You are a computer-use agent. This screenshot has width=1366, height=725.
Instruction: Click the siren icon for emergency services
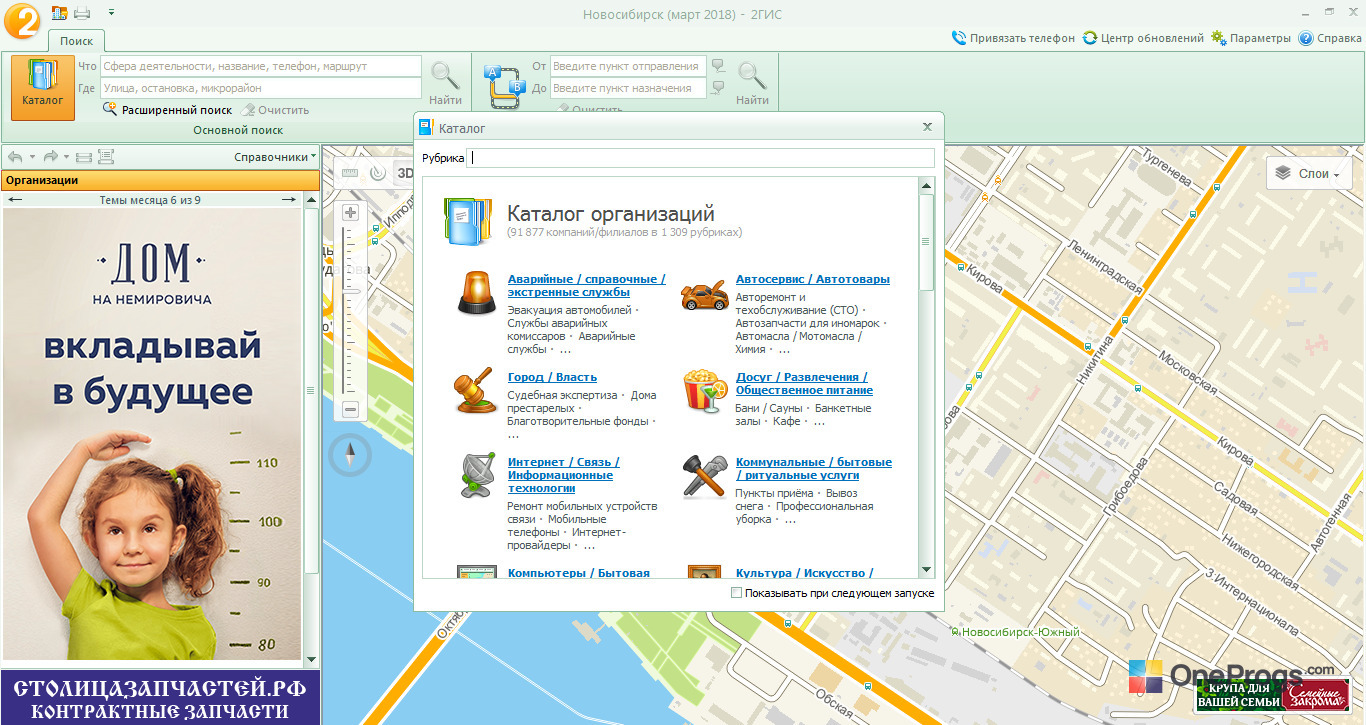click(476, 293)
